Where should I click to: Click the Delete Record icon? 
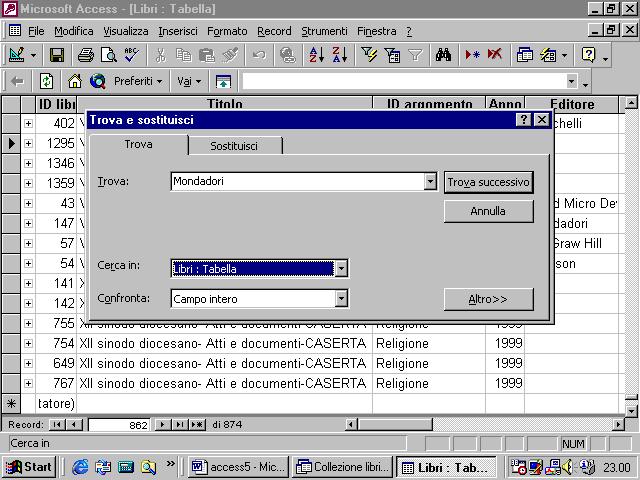tap(495, 55)
